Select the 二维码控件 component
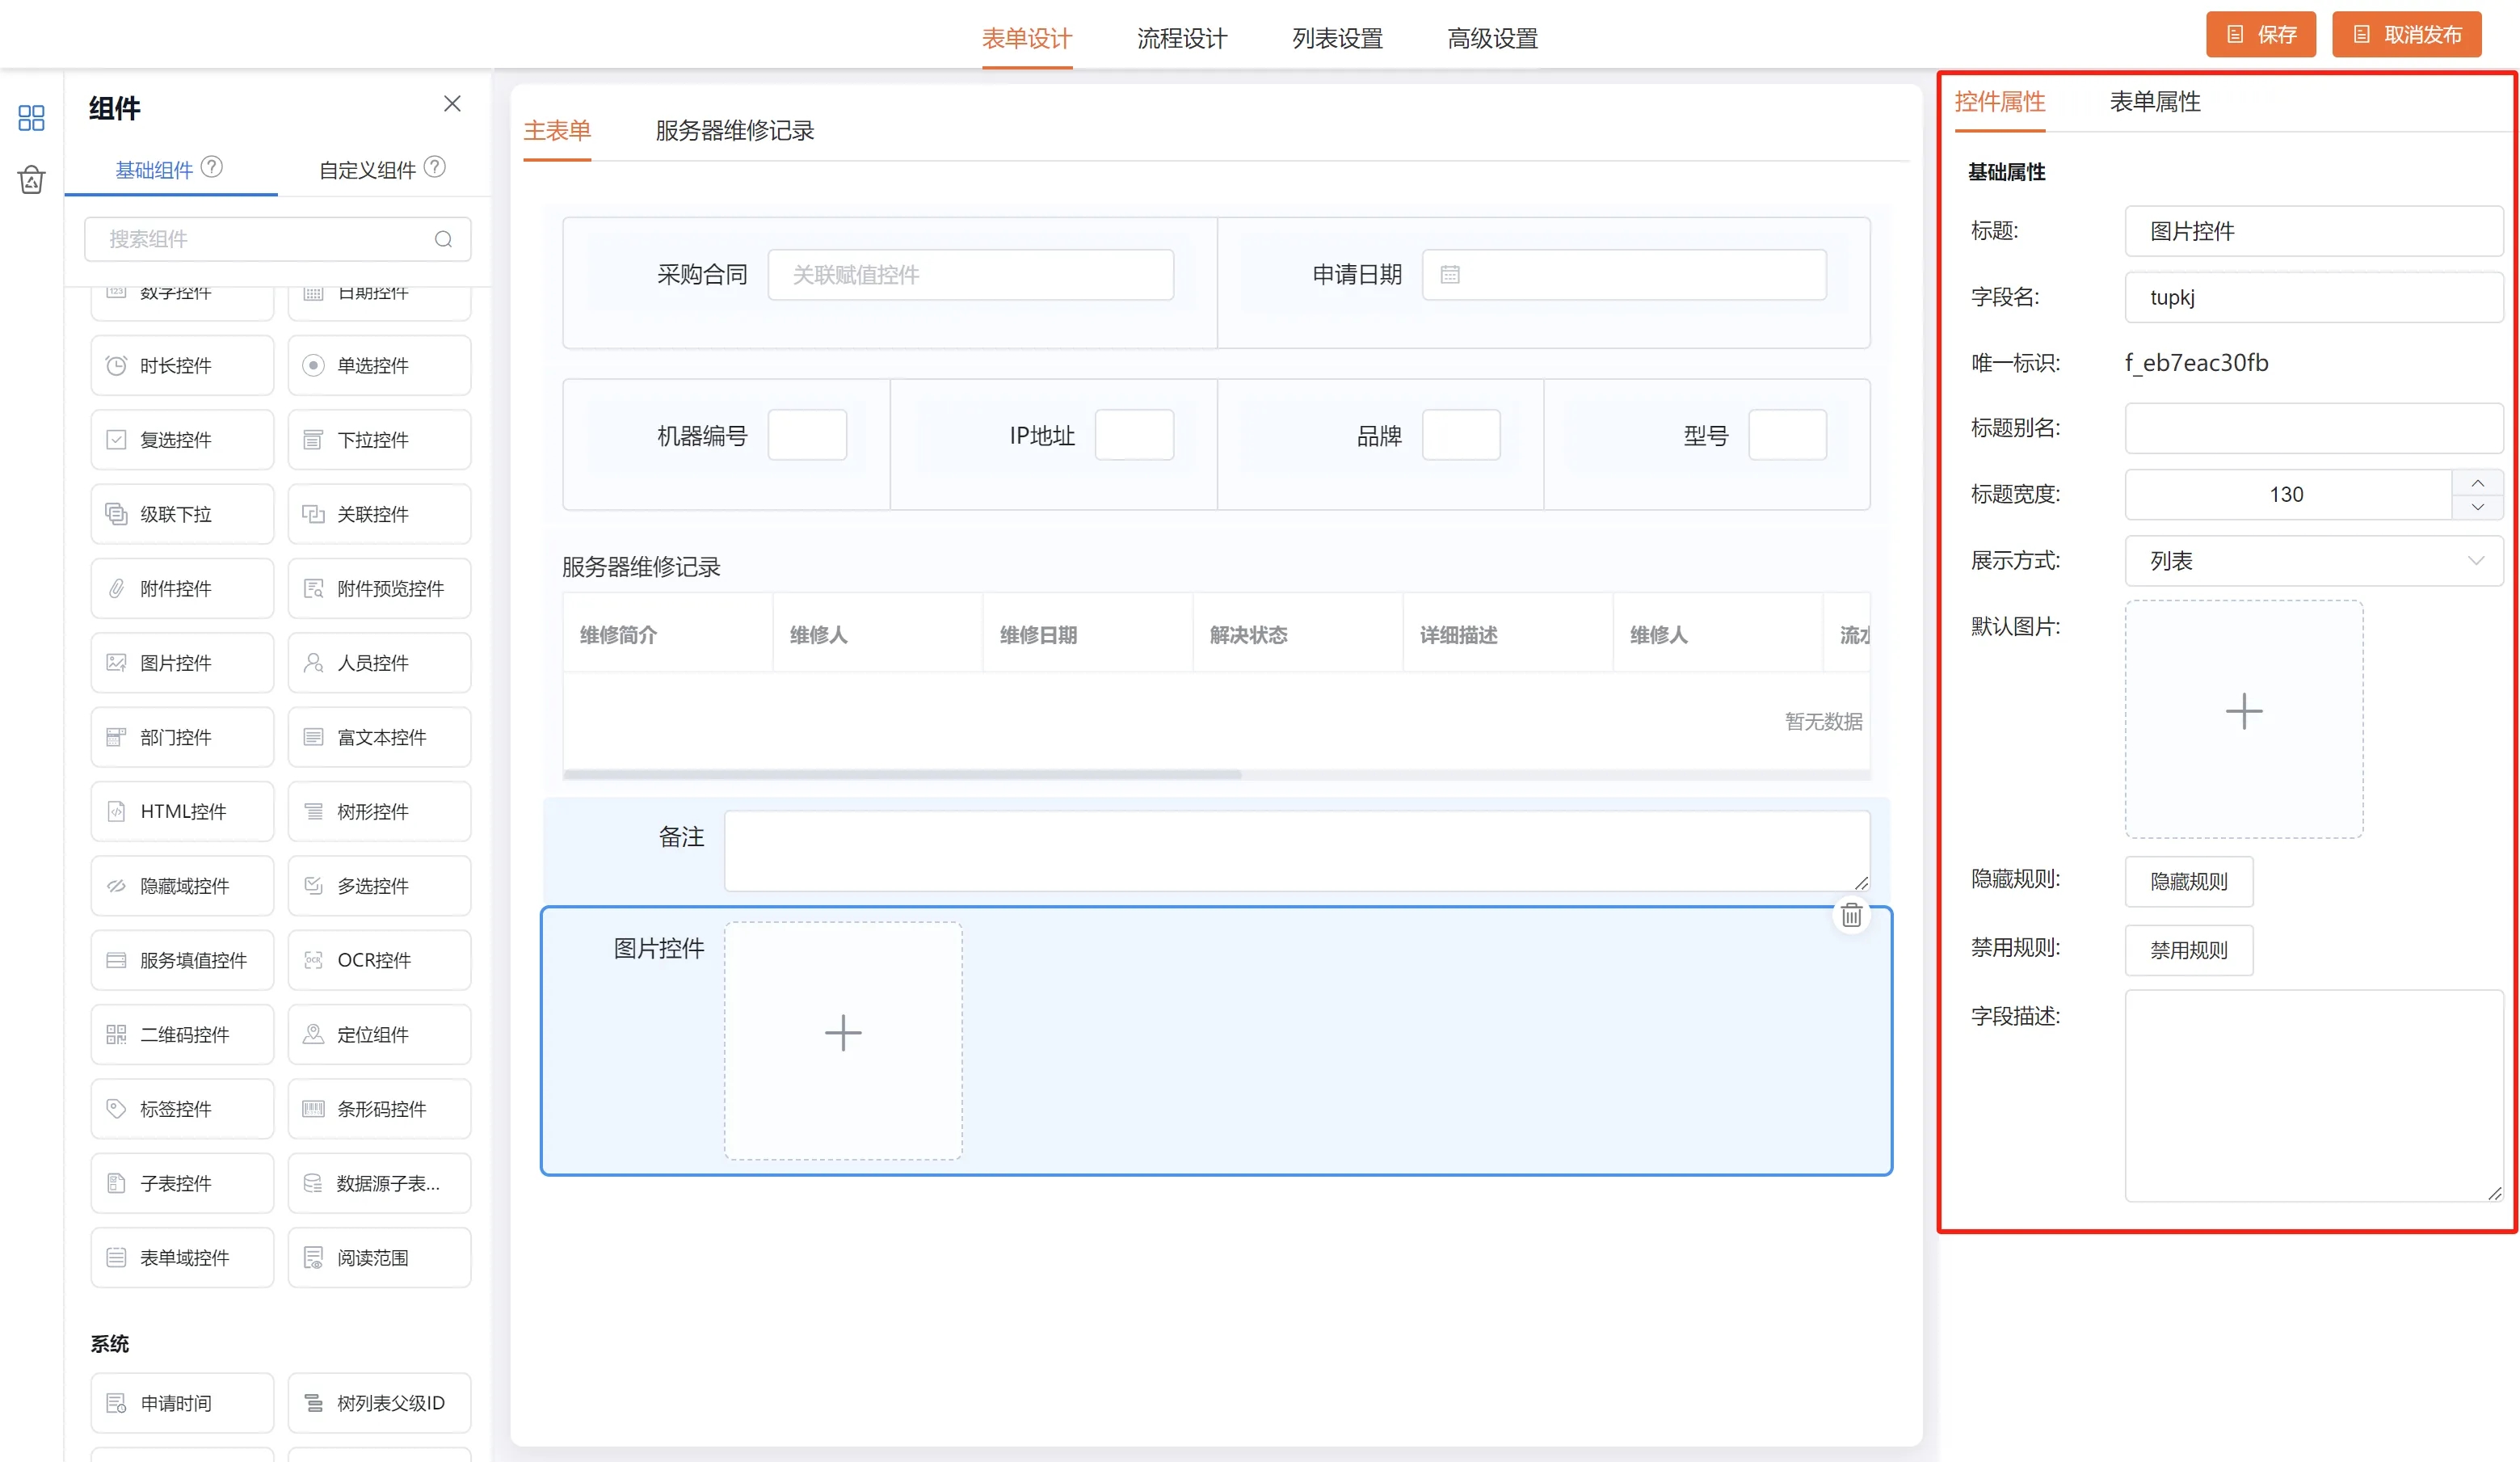 click(x=182, y=1034)
